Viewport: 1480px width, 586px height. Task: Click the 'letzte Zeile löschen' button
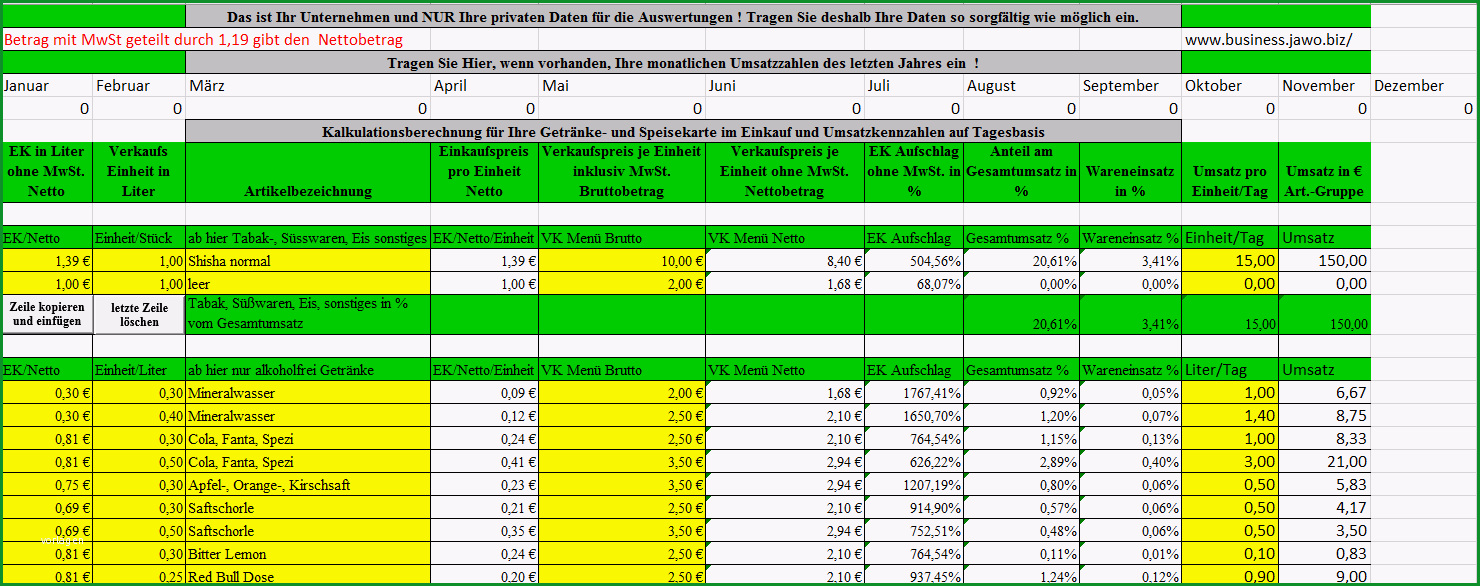pyautogui.click(x=140, y=314)
